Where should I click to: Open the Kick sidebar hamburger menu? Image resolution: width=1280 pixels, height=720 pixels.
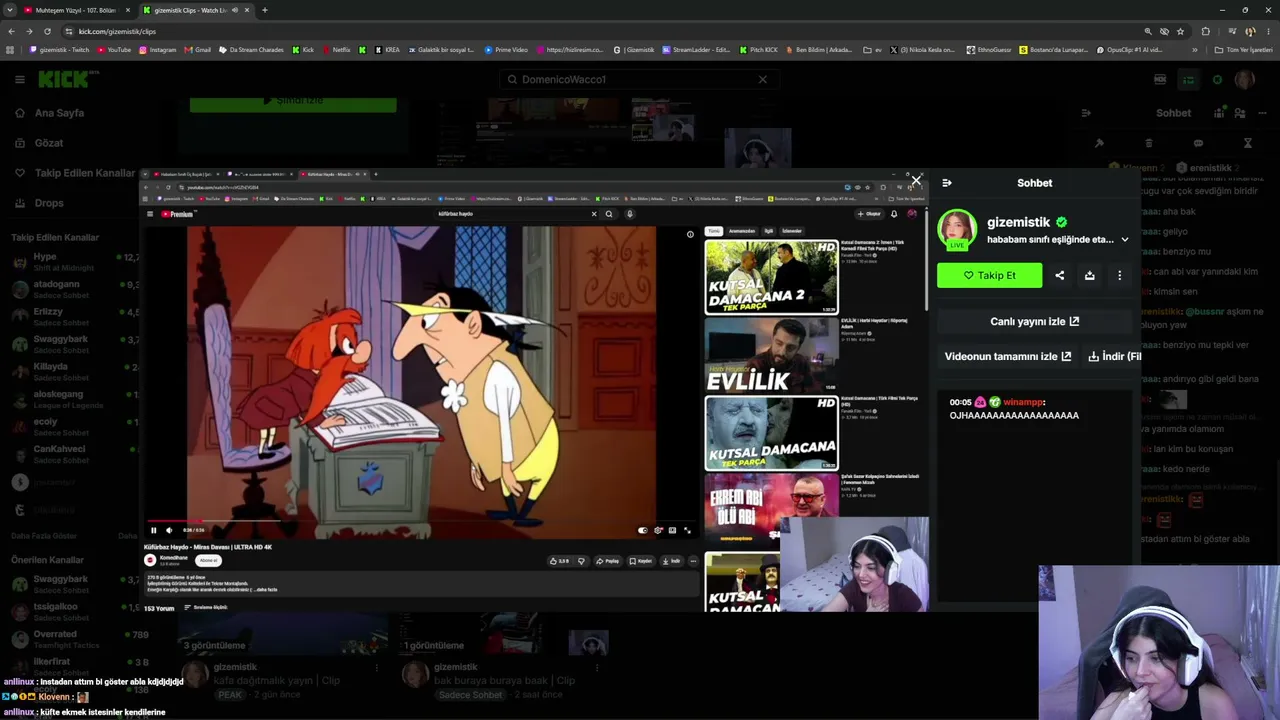point(19,79)
